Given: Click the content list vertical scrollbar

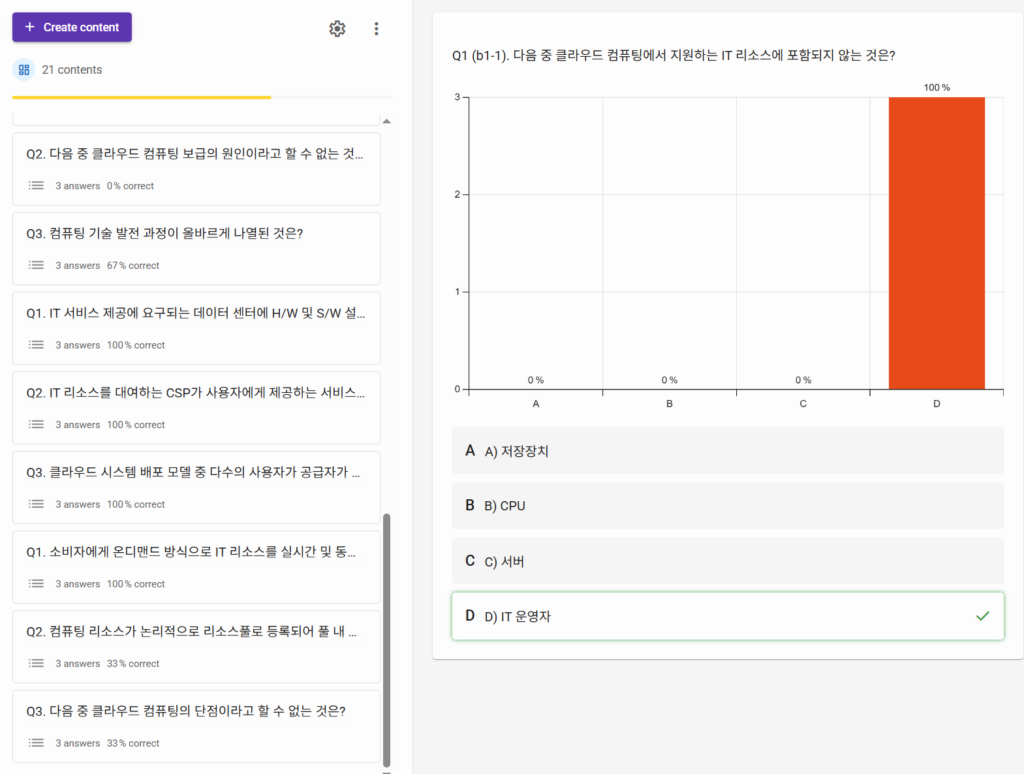Looking at the screenshot, I should (387, 640).
